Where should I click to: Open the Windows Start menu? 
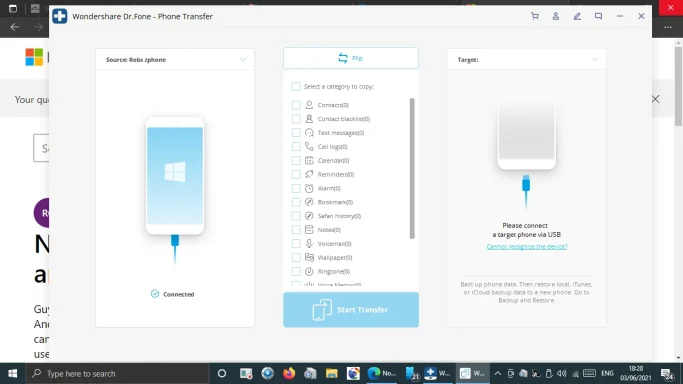[13, 374]
